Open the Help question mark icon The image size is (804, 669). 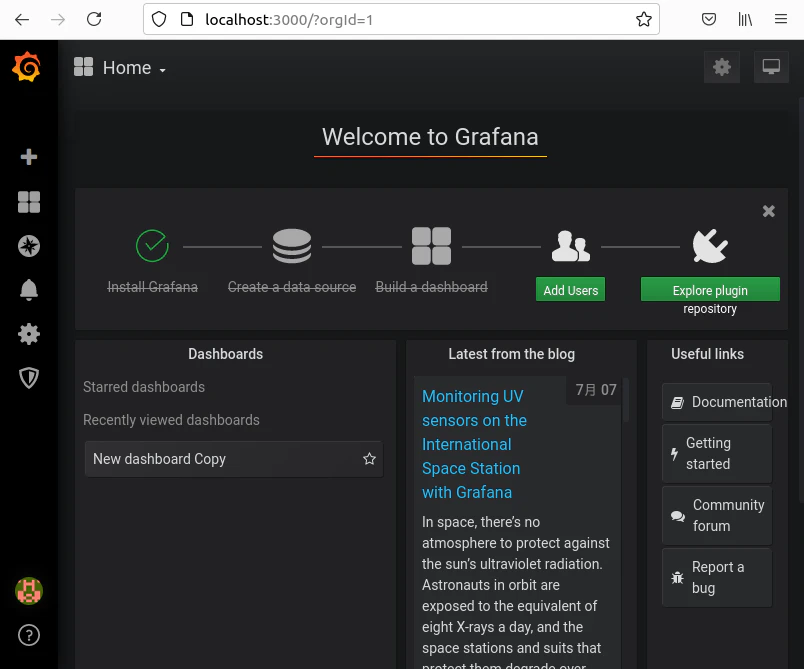pyautogui.click(x=29, y=635)
